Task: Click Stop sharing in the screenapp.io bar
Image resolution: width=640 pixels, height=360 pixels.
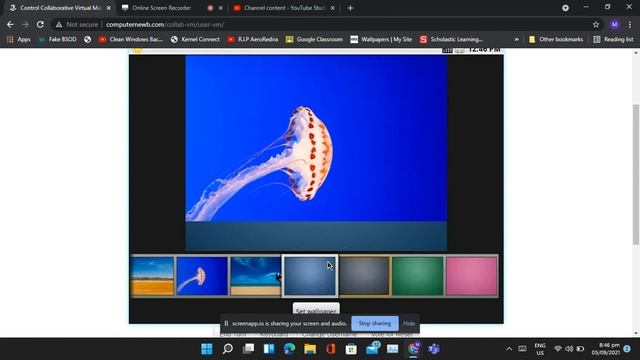Action: coord(375,323)
